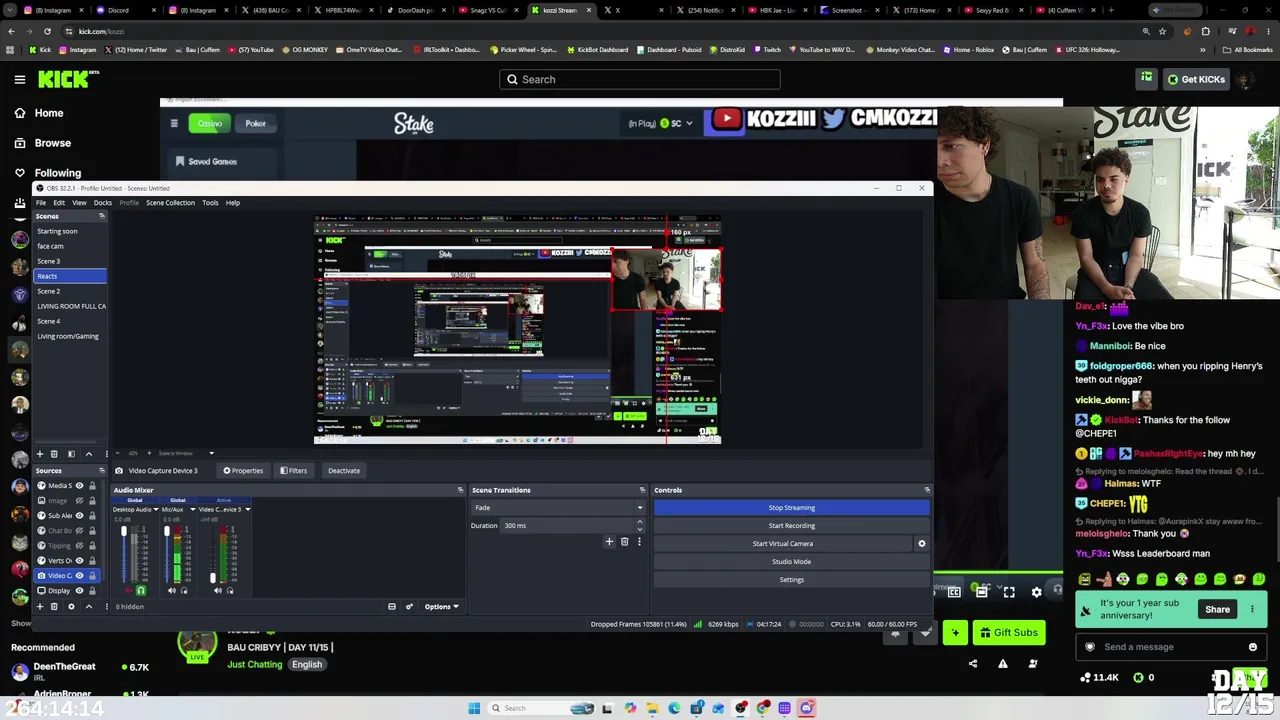1280x720 pixels.
Task: Open Audio Mixer Options dropdown
Action: [441, 607]
